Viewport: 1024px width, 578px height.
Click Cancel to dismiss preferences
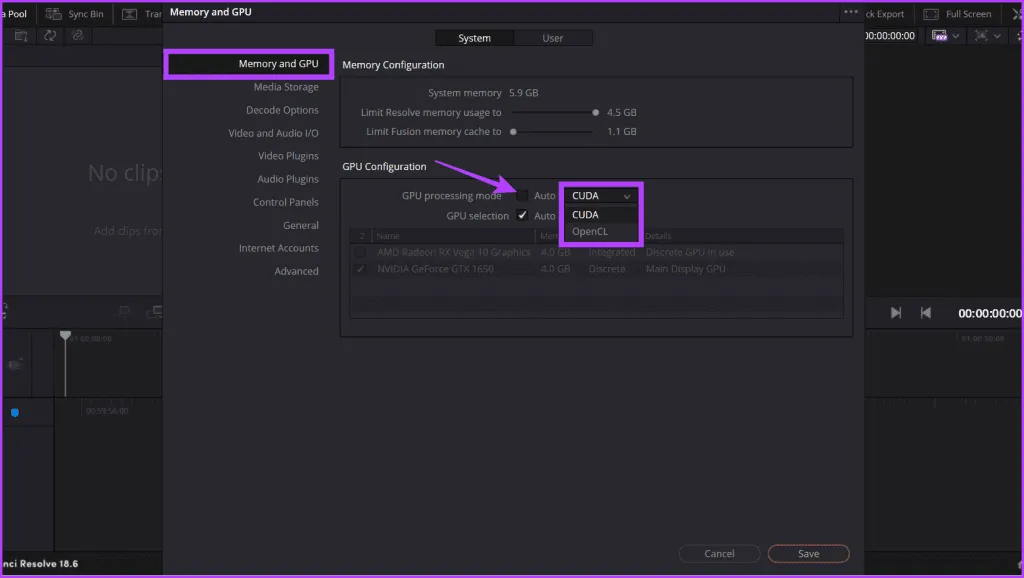(719, 553)
